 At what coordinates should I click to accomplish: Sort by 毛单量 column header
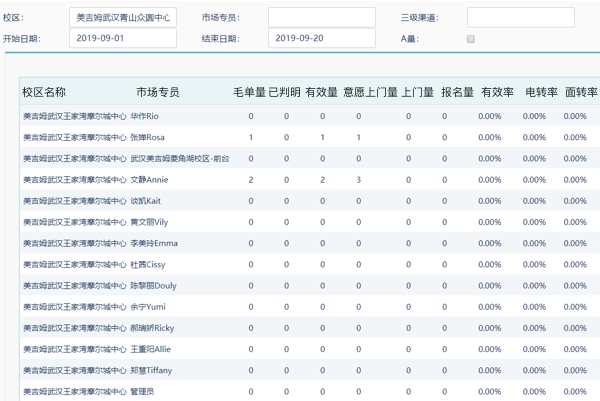point(249,92)
